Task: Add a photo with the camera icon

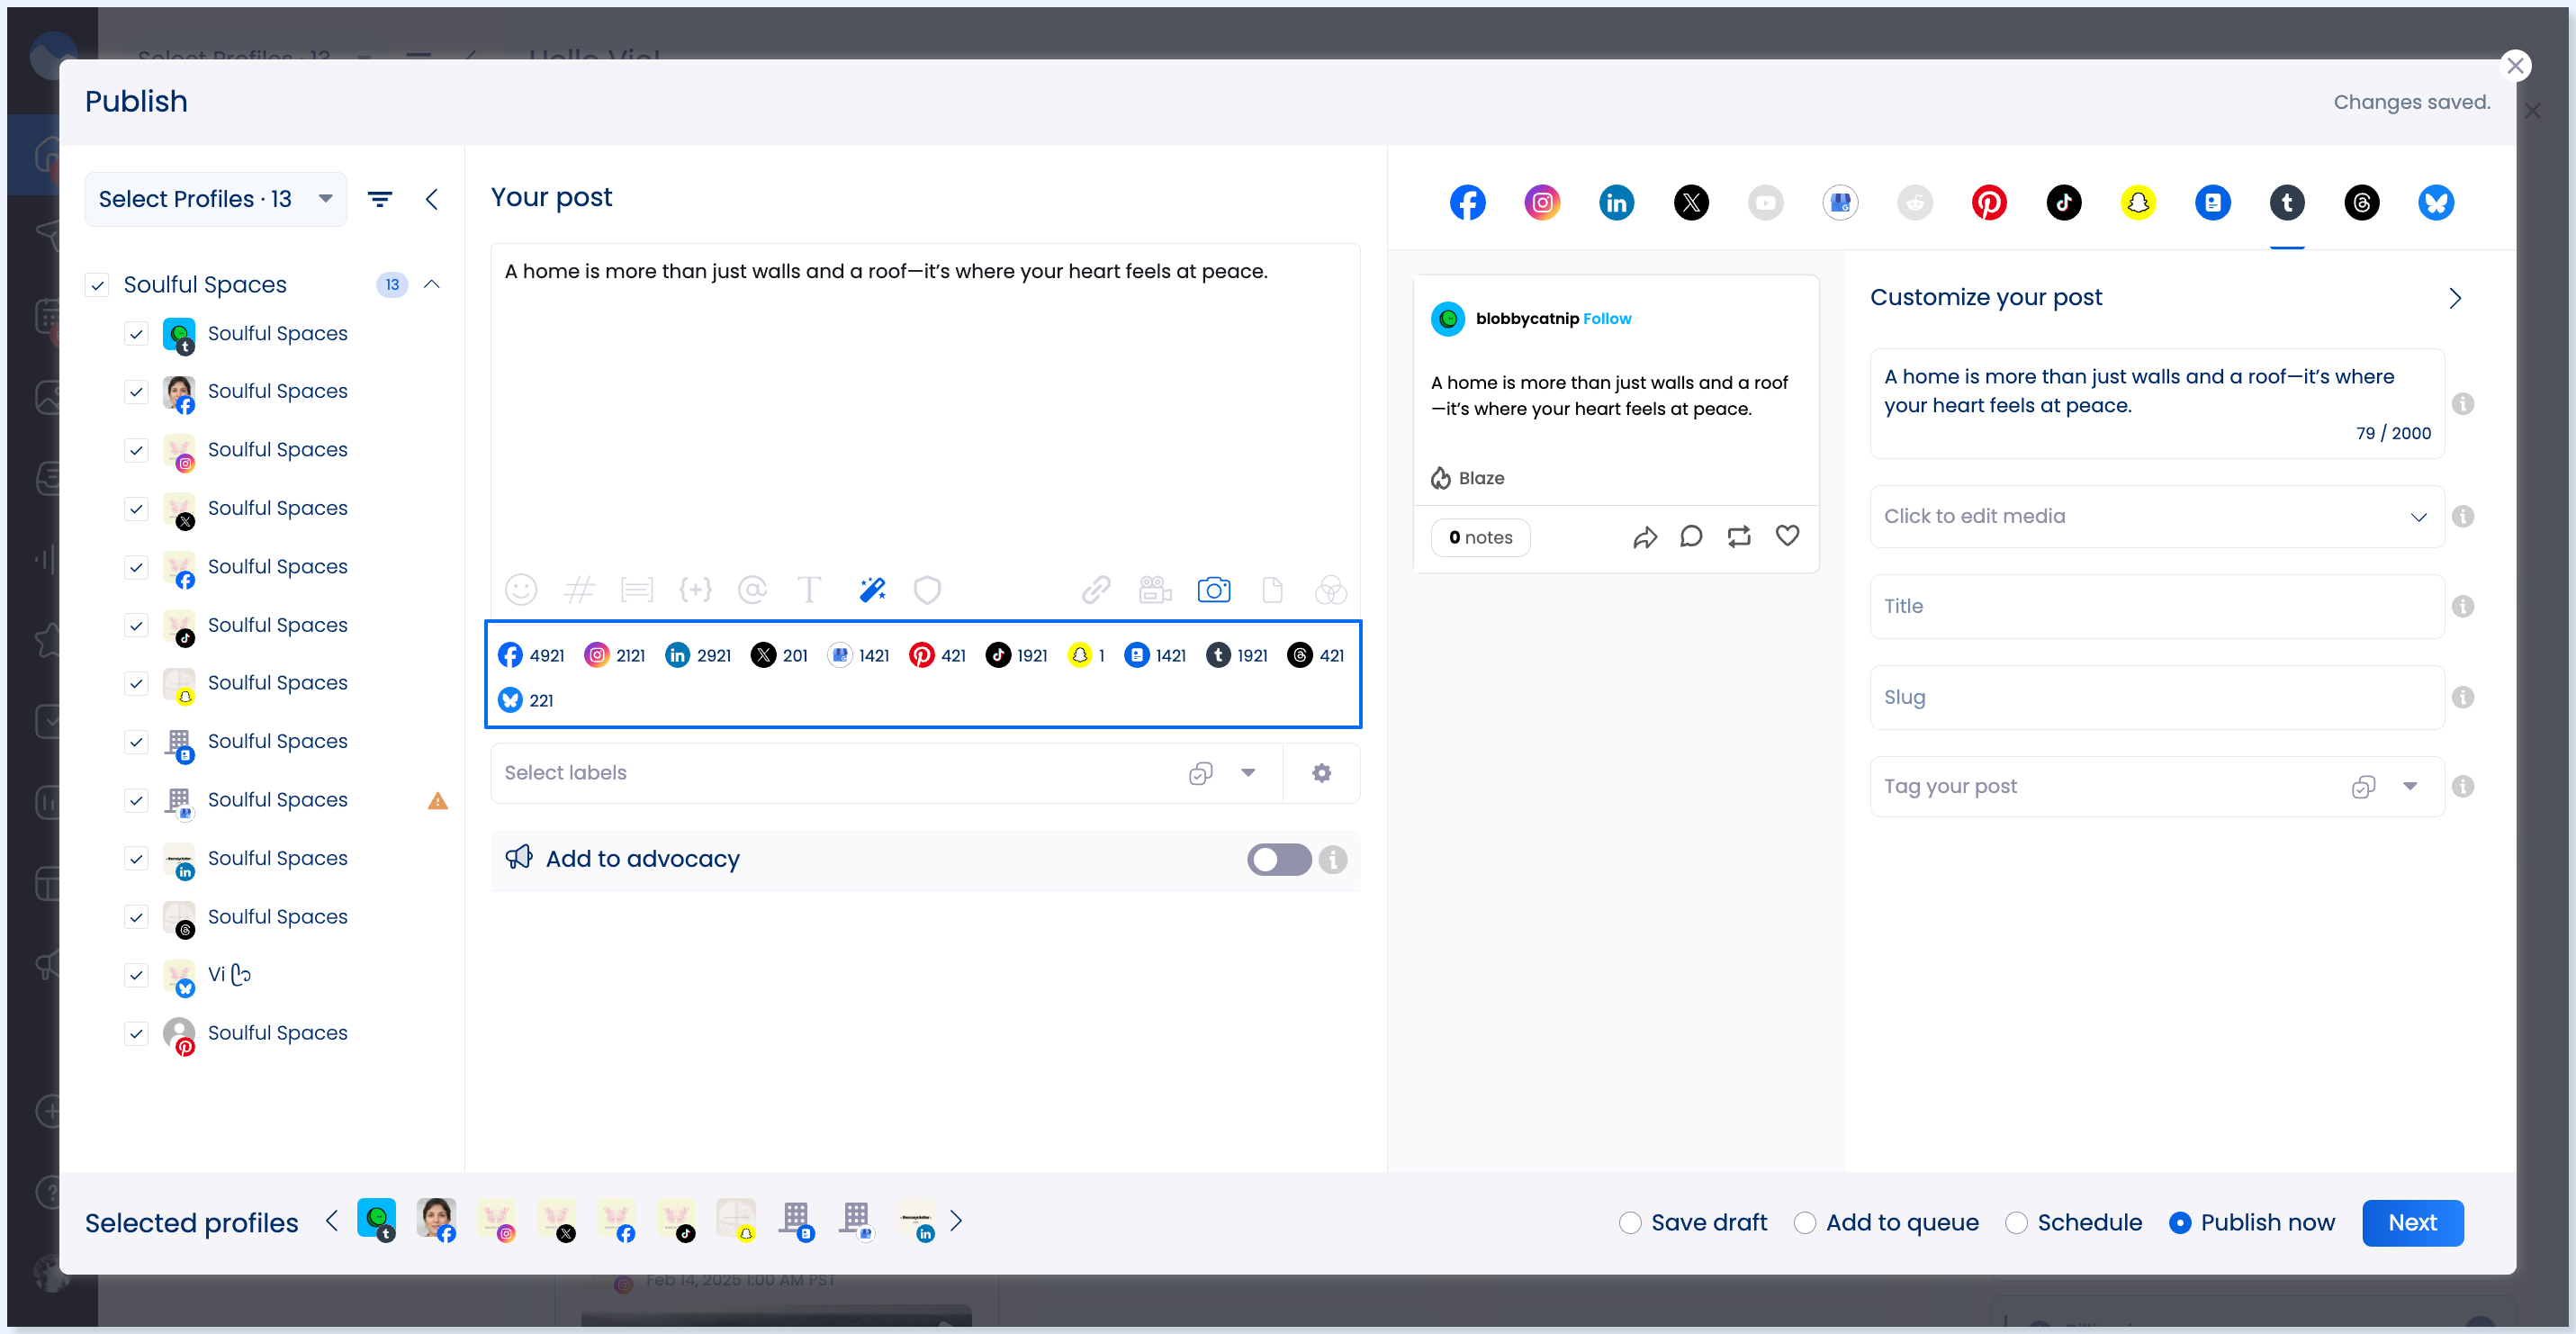Action: [1214, 590]
